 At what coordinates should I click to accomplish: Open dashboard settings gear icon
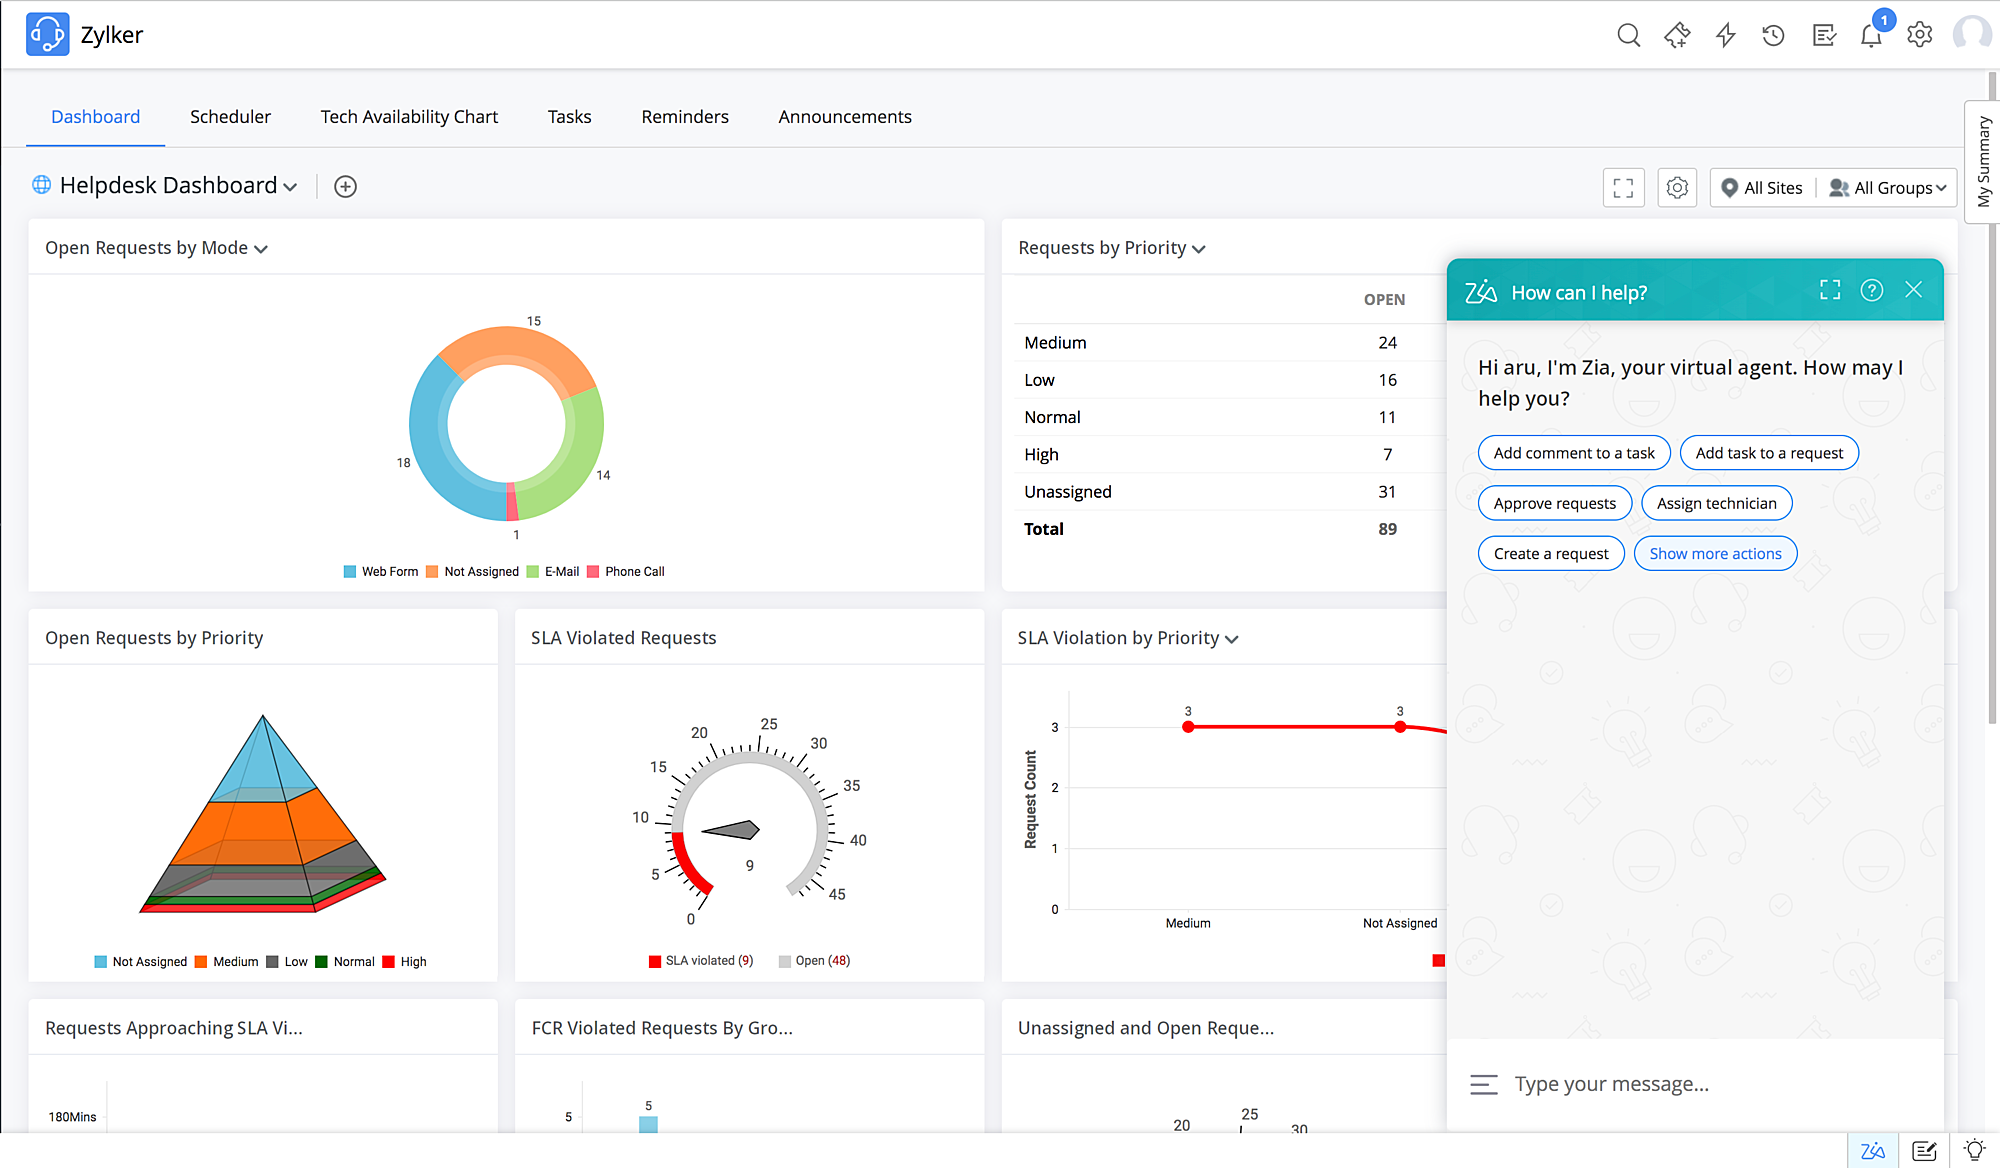coord(1677,188)
